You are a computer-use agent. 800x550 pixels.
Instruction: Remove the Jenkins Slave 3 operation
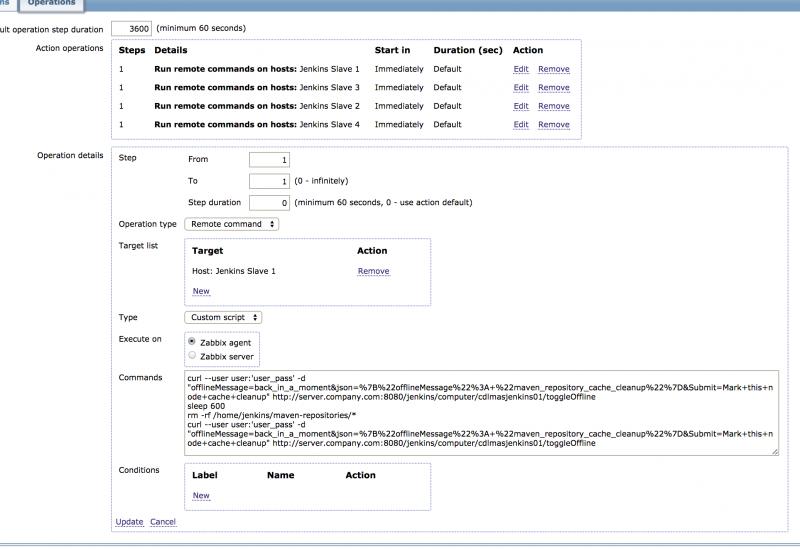[x=553, y=88]
